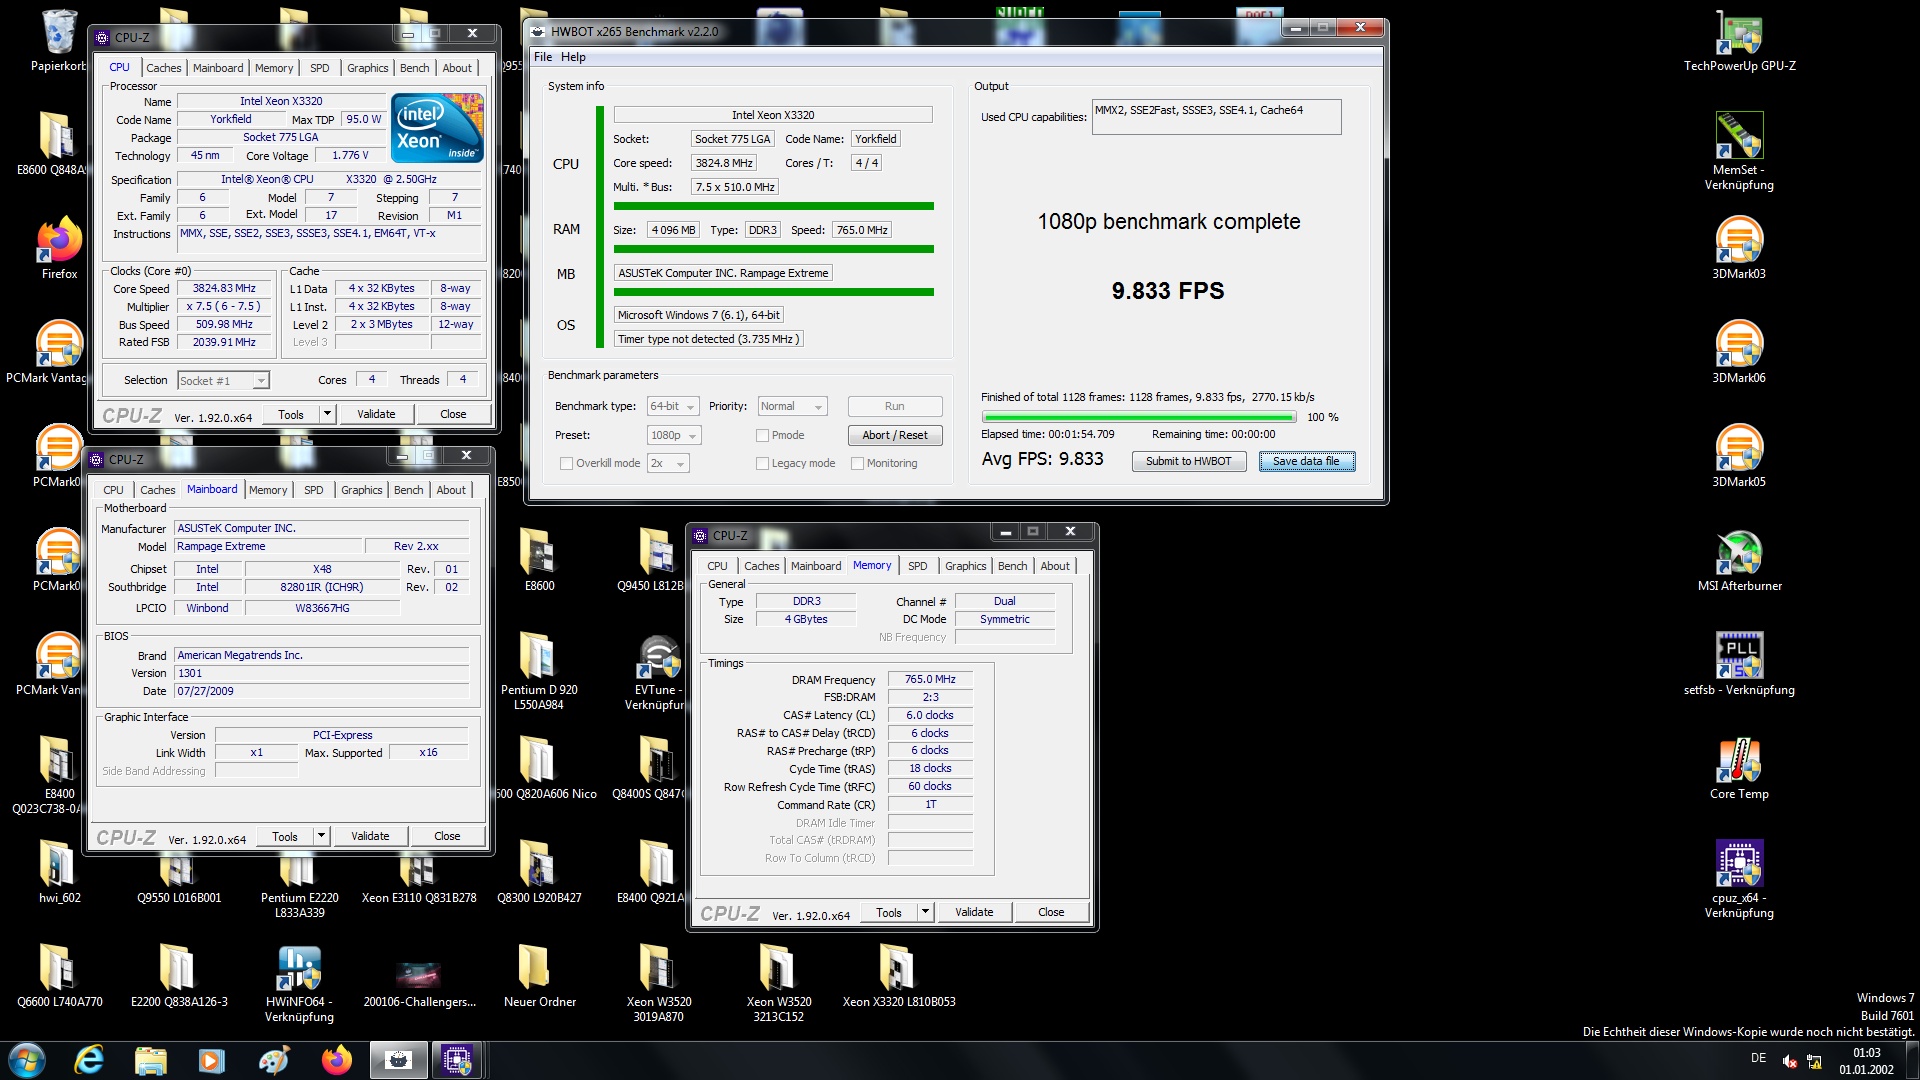Open Graphics tab in CPU-Z CPU window
This screenshot has width=1920, height=1080.
pos(367,68)
